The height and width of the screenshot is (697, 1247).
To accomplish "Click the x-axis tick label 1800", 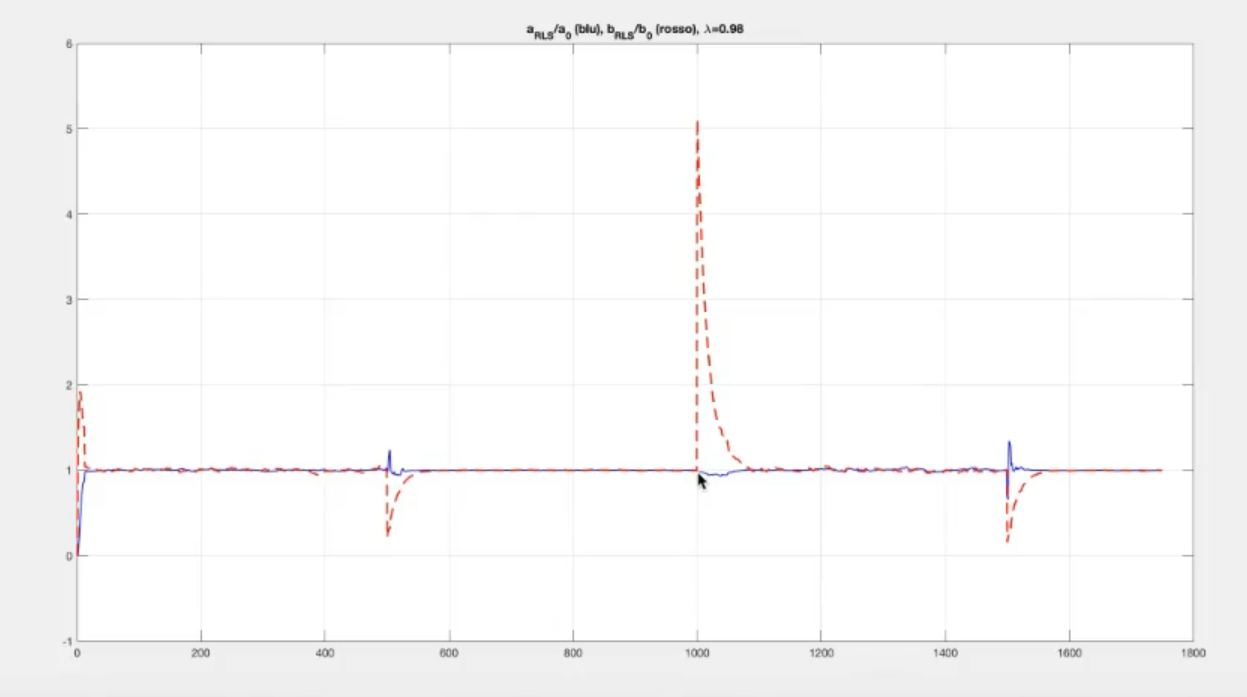I will coord(1193,651).
